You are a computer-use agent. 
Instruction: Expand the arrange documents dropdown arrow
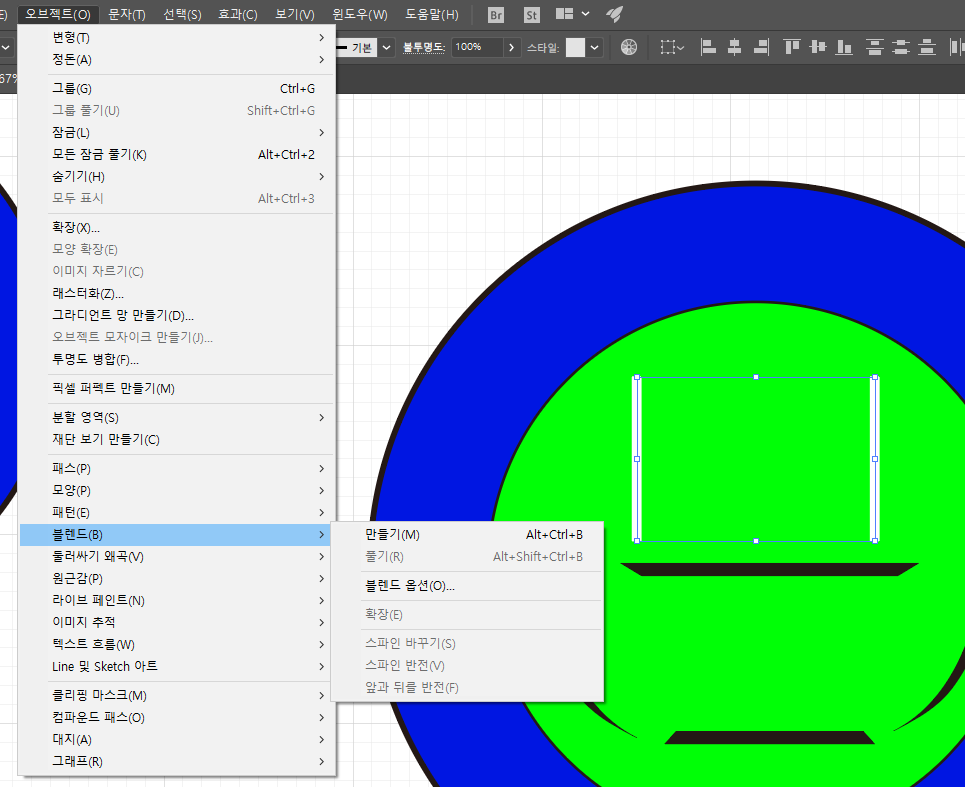(585, 14)
